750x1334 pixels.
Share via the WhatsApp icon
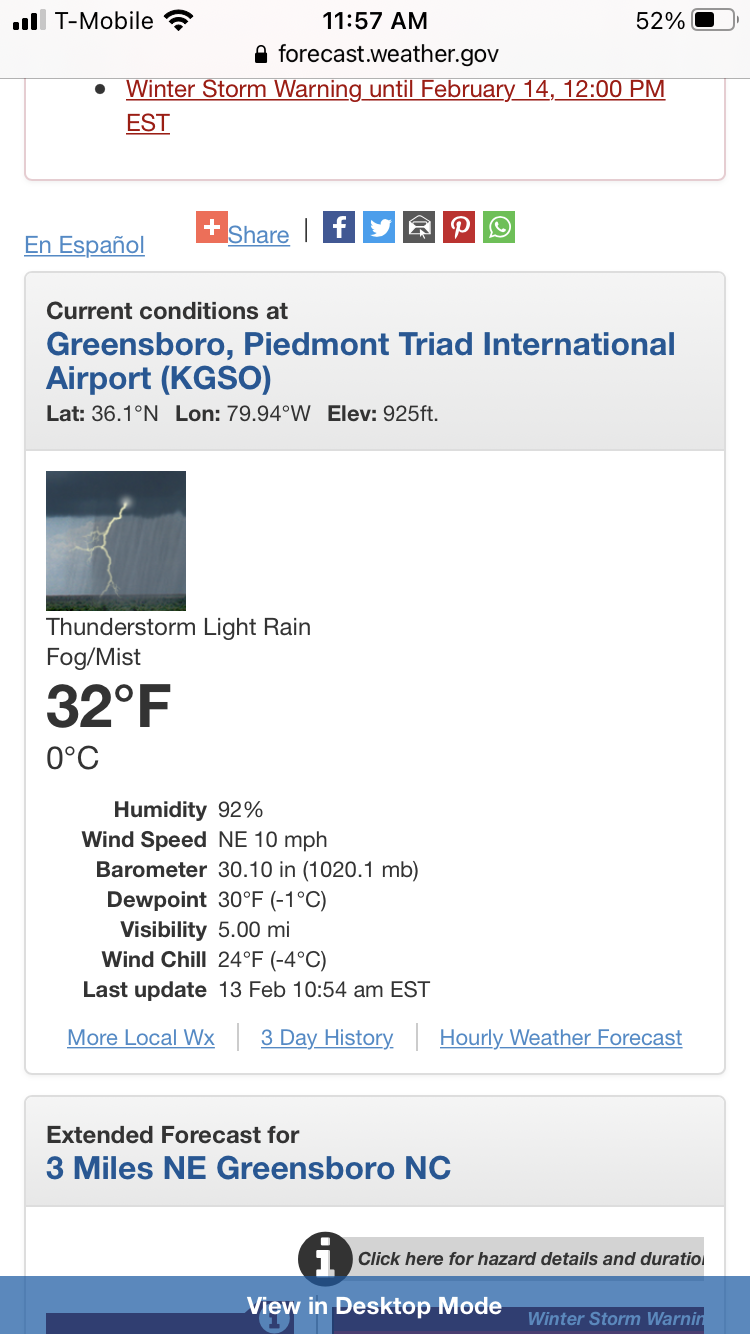499,227
